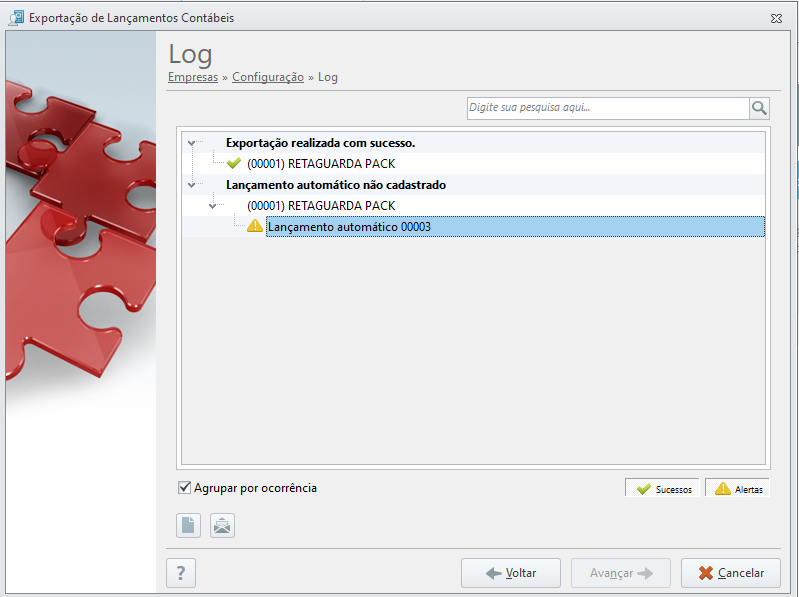Toggle Agrupar por ocorrência checkbox
799x597 pixels.
coord(184,487)
